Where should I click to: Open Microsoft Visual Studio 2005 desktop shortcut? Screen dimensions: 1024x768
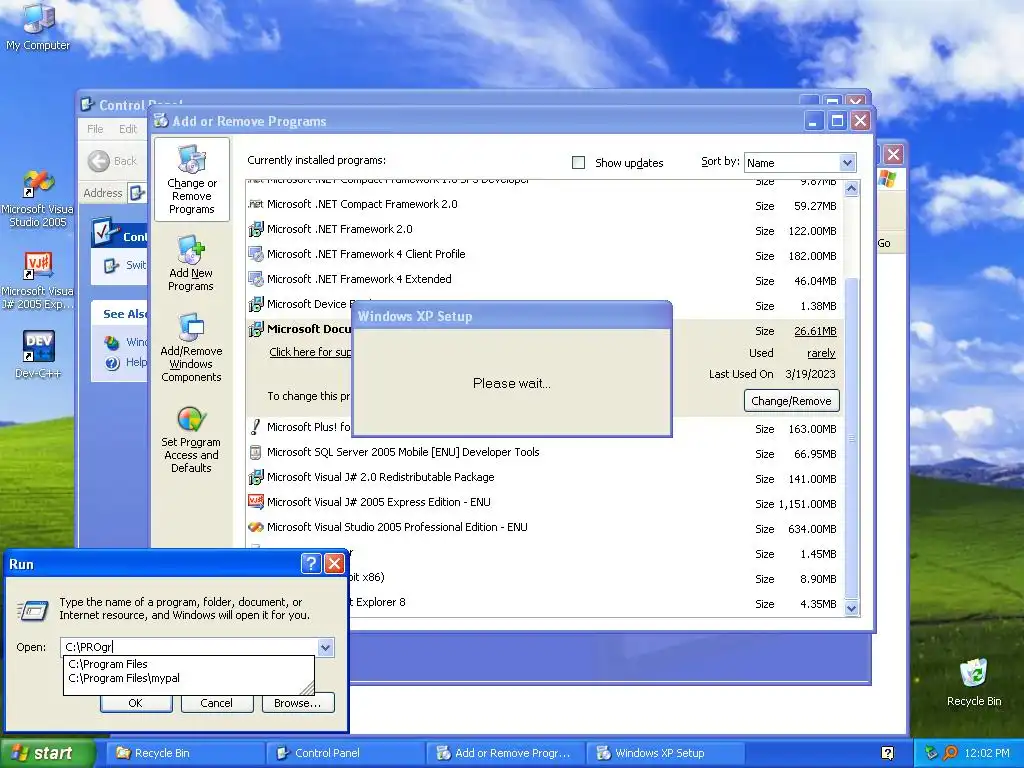point(38,199)
